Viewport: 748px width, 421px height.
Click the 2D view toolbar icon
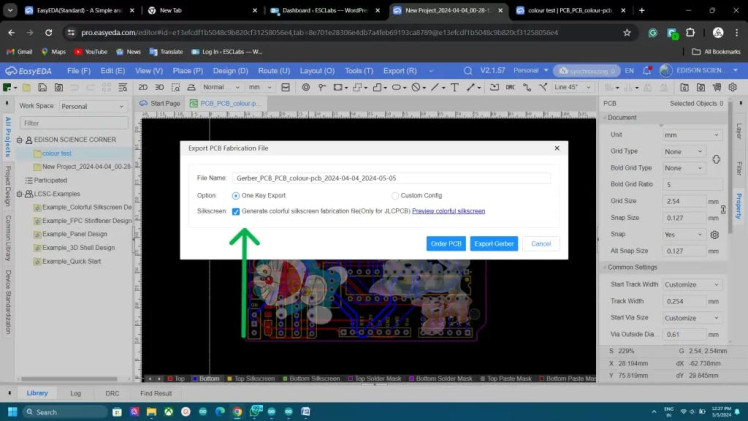click(142, 87)
